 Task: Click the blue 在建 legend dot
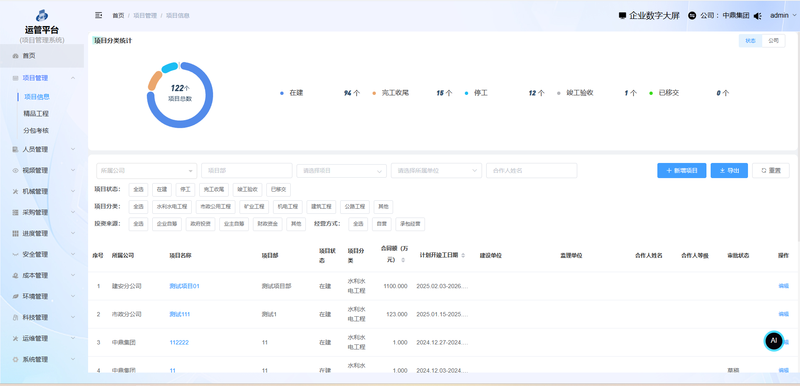[282, 93]
